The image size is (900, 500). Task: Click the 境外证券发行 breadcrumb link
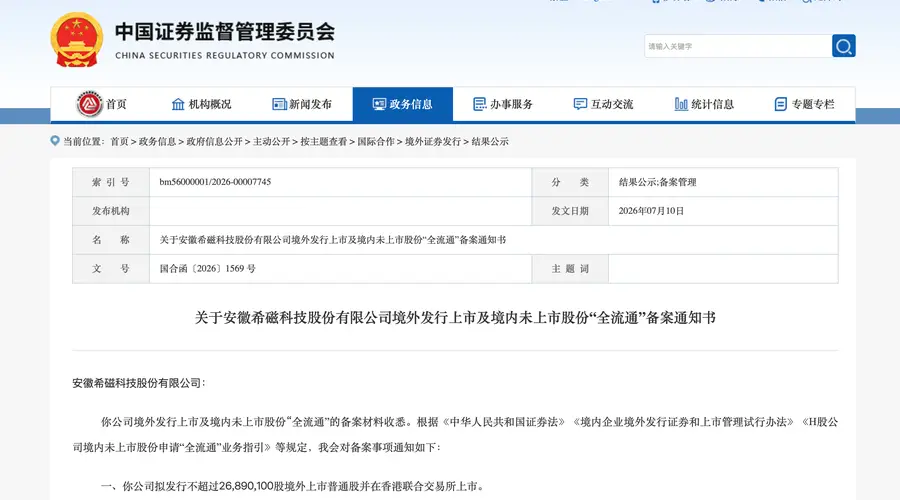coord(433,142)
